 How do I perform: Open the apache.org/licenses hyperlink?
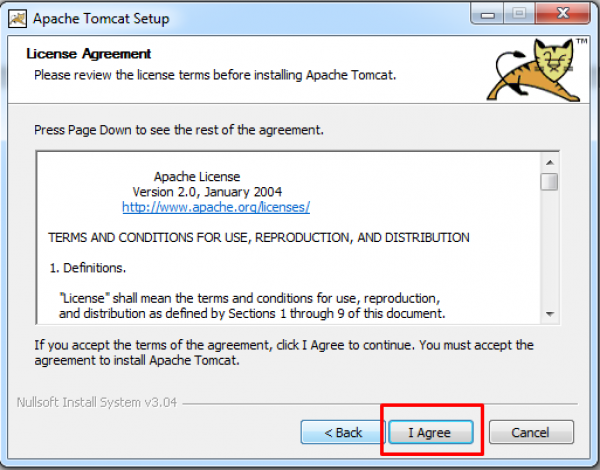216,207
